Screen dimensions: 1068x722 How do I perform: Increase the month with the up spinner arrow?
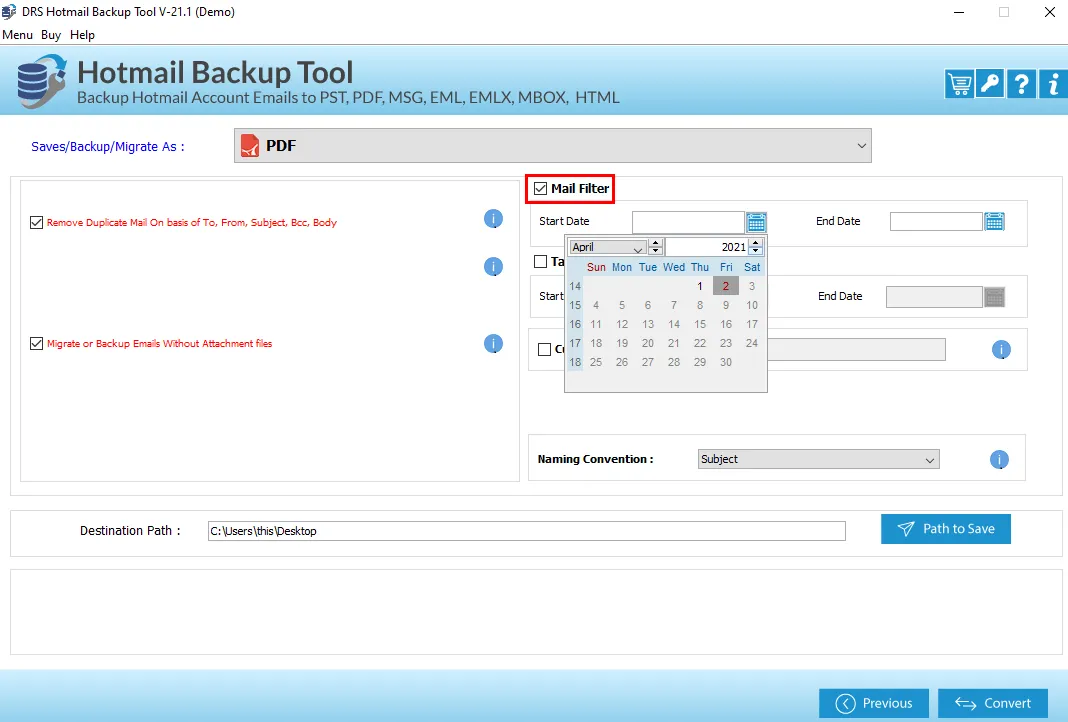tap(655, 243)
